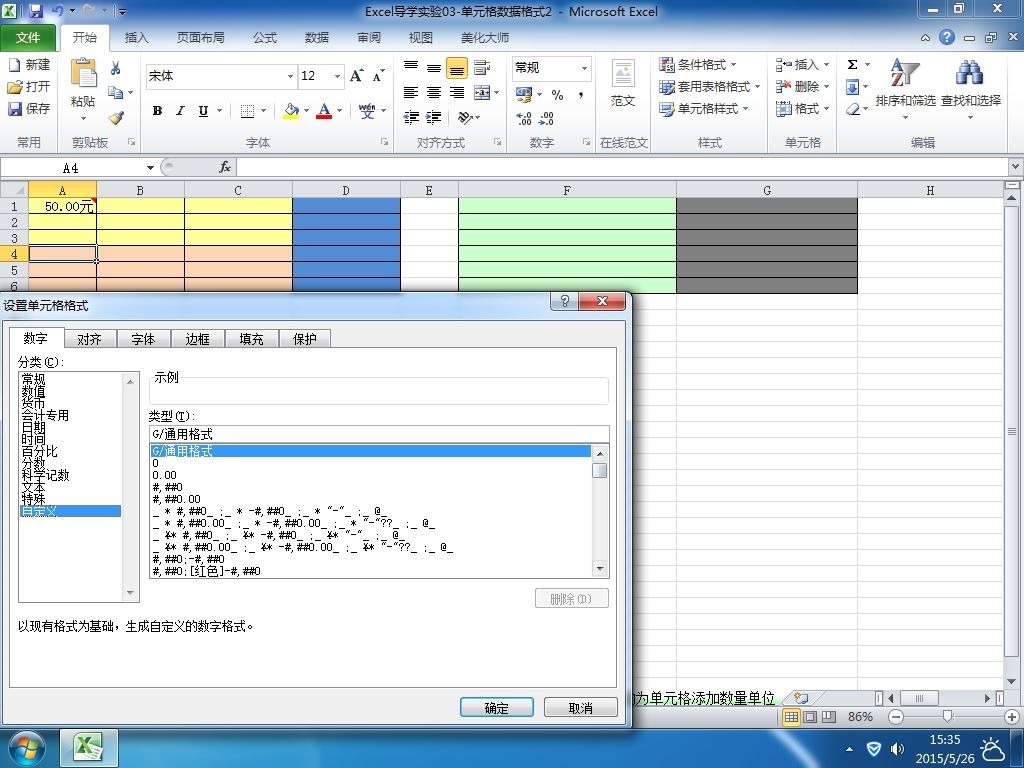
Task: Align text to top
Action: point(411,67)
